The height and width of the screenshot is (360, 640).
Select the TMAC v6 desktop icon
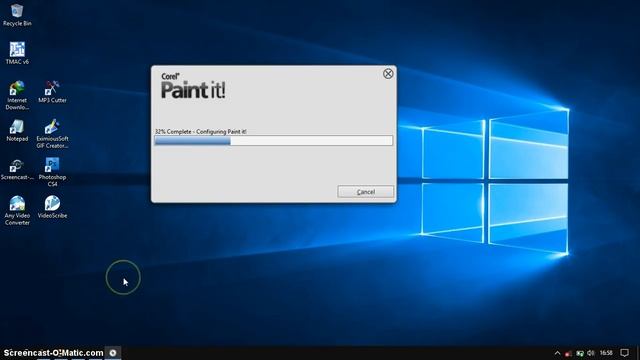[17, 53]
